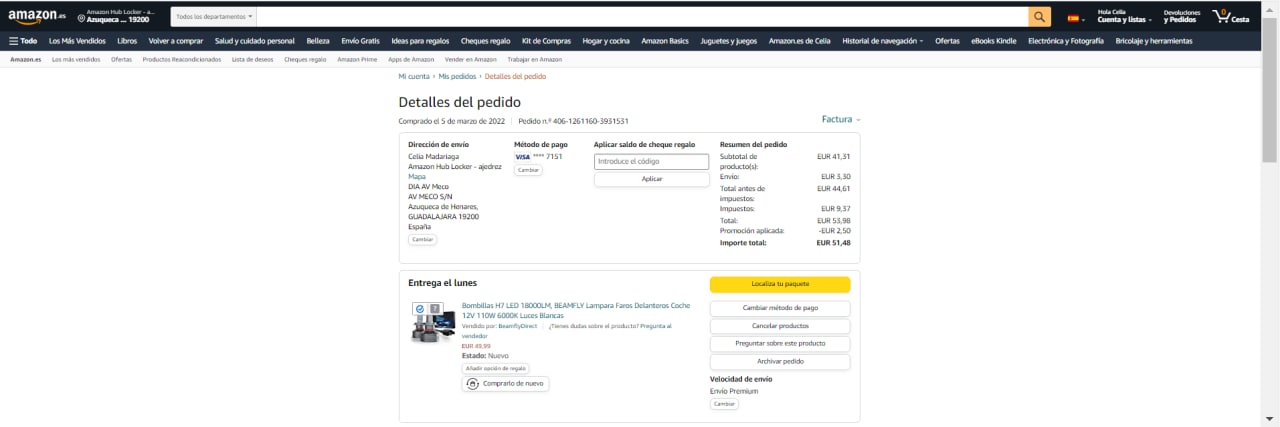Select Los Más Vendidos in navigation bar
The height and width of the screenshot is (427, 1280).
(77, 41)
